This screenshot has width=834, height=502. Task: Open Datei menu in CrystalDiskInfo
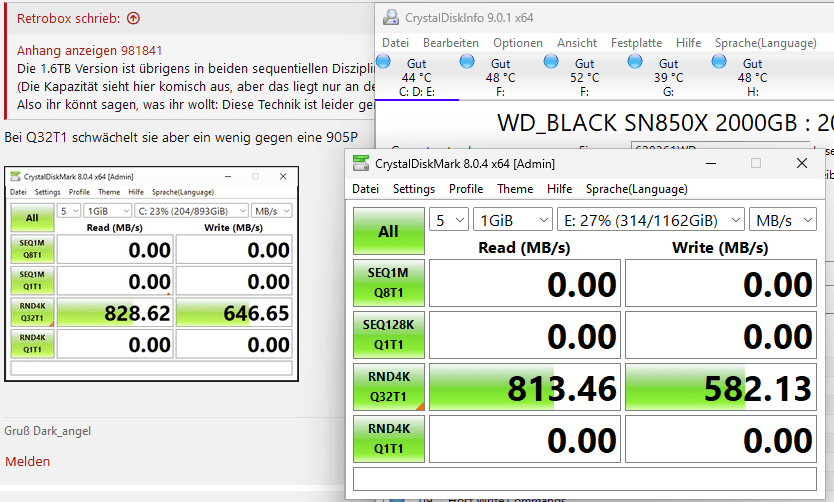(395, 43)
